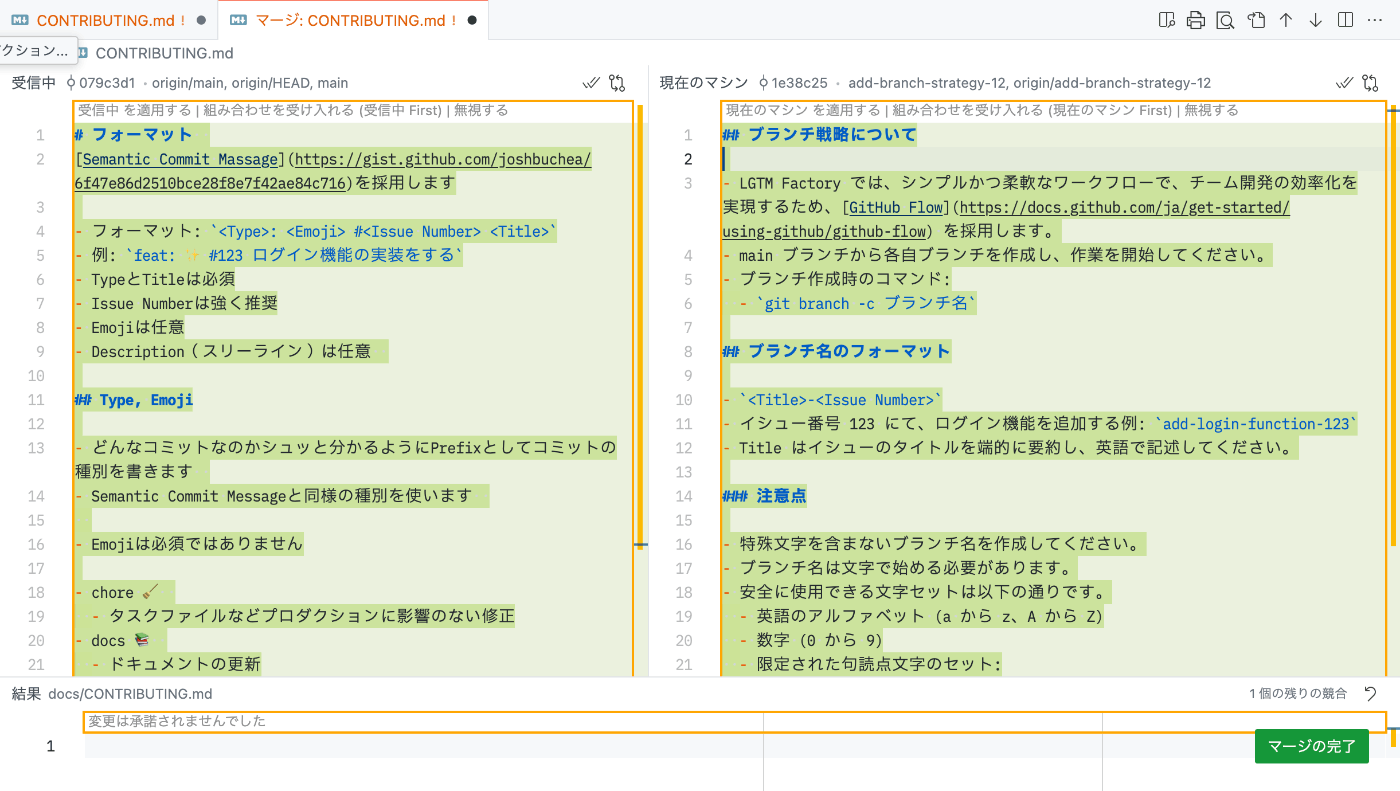
Task: Click <Title>-<Issue Number> format text
Action: point(841,400)
